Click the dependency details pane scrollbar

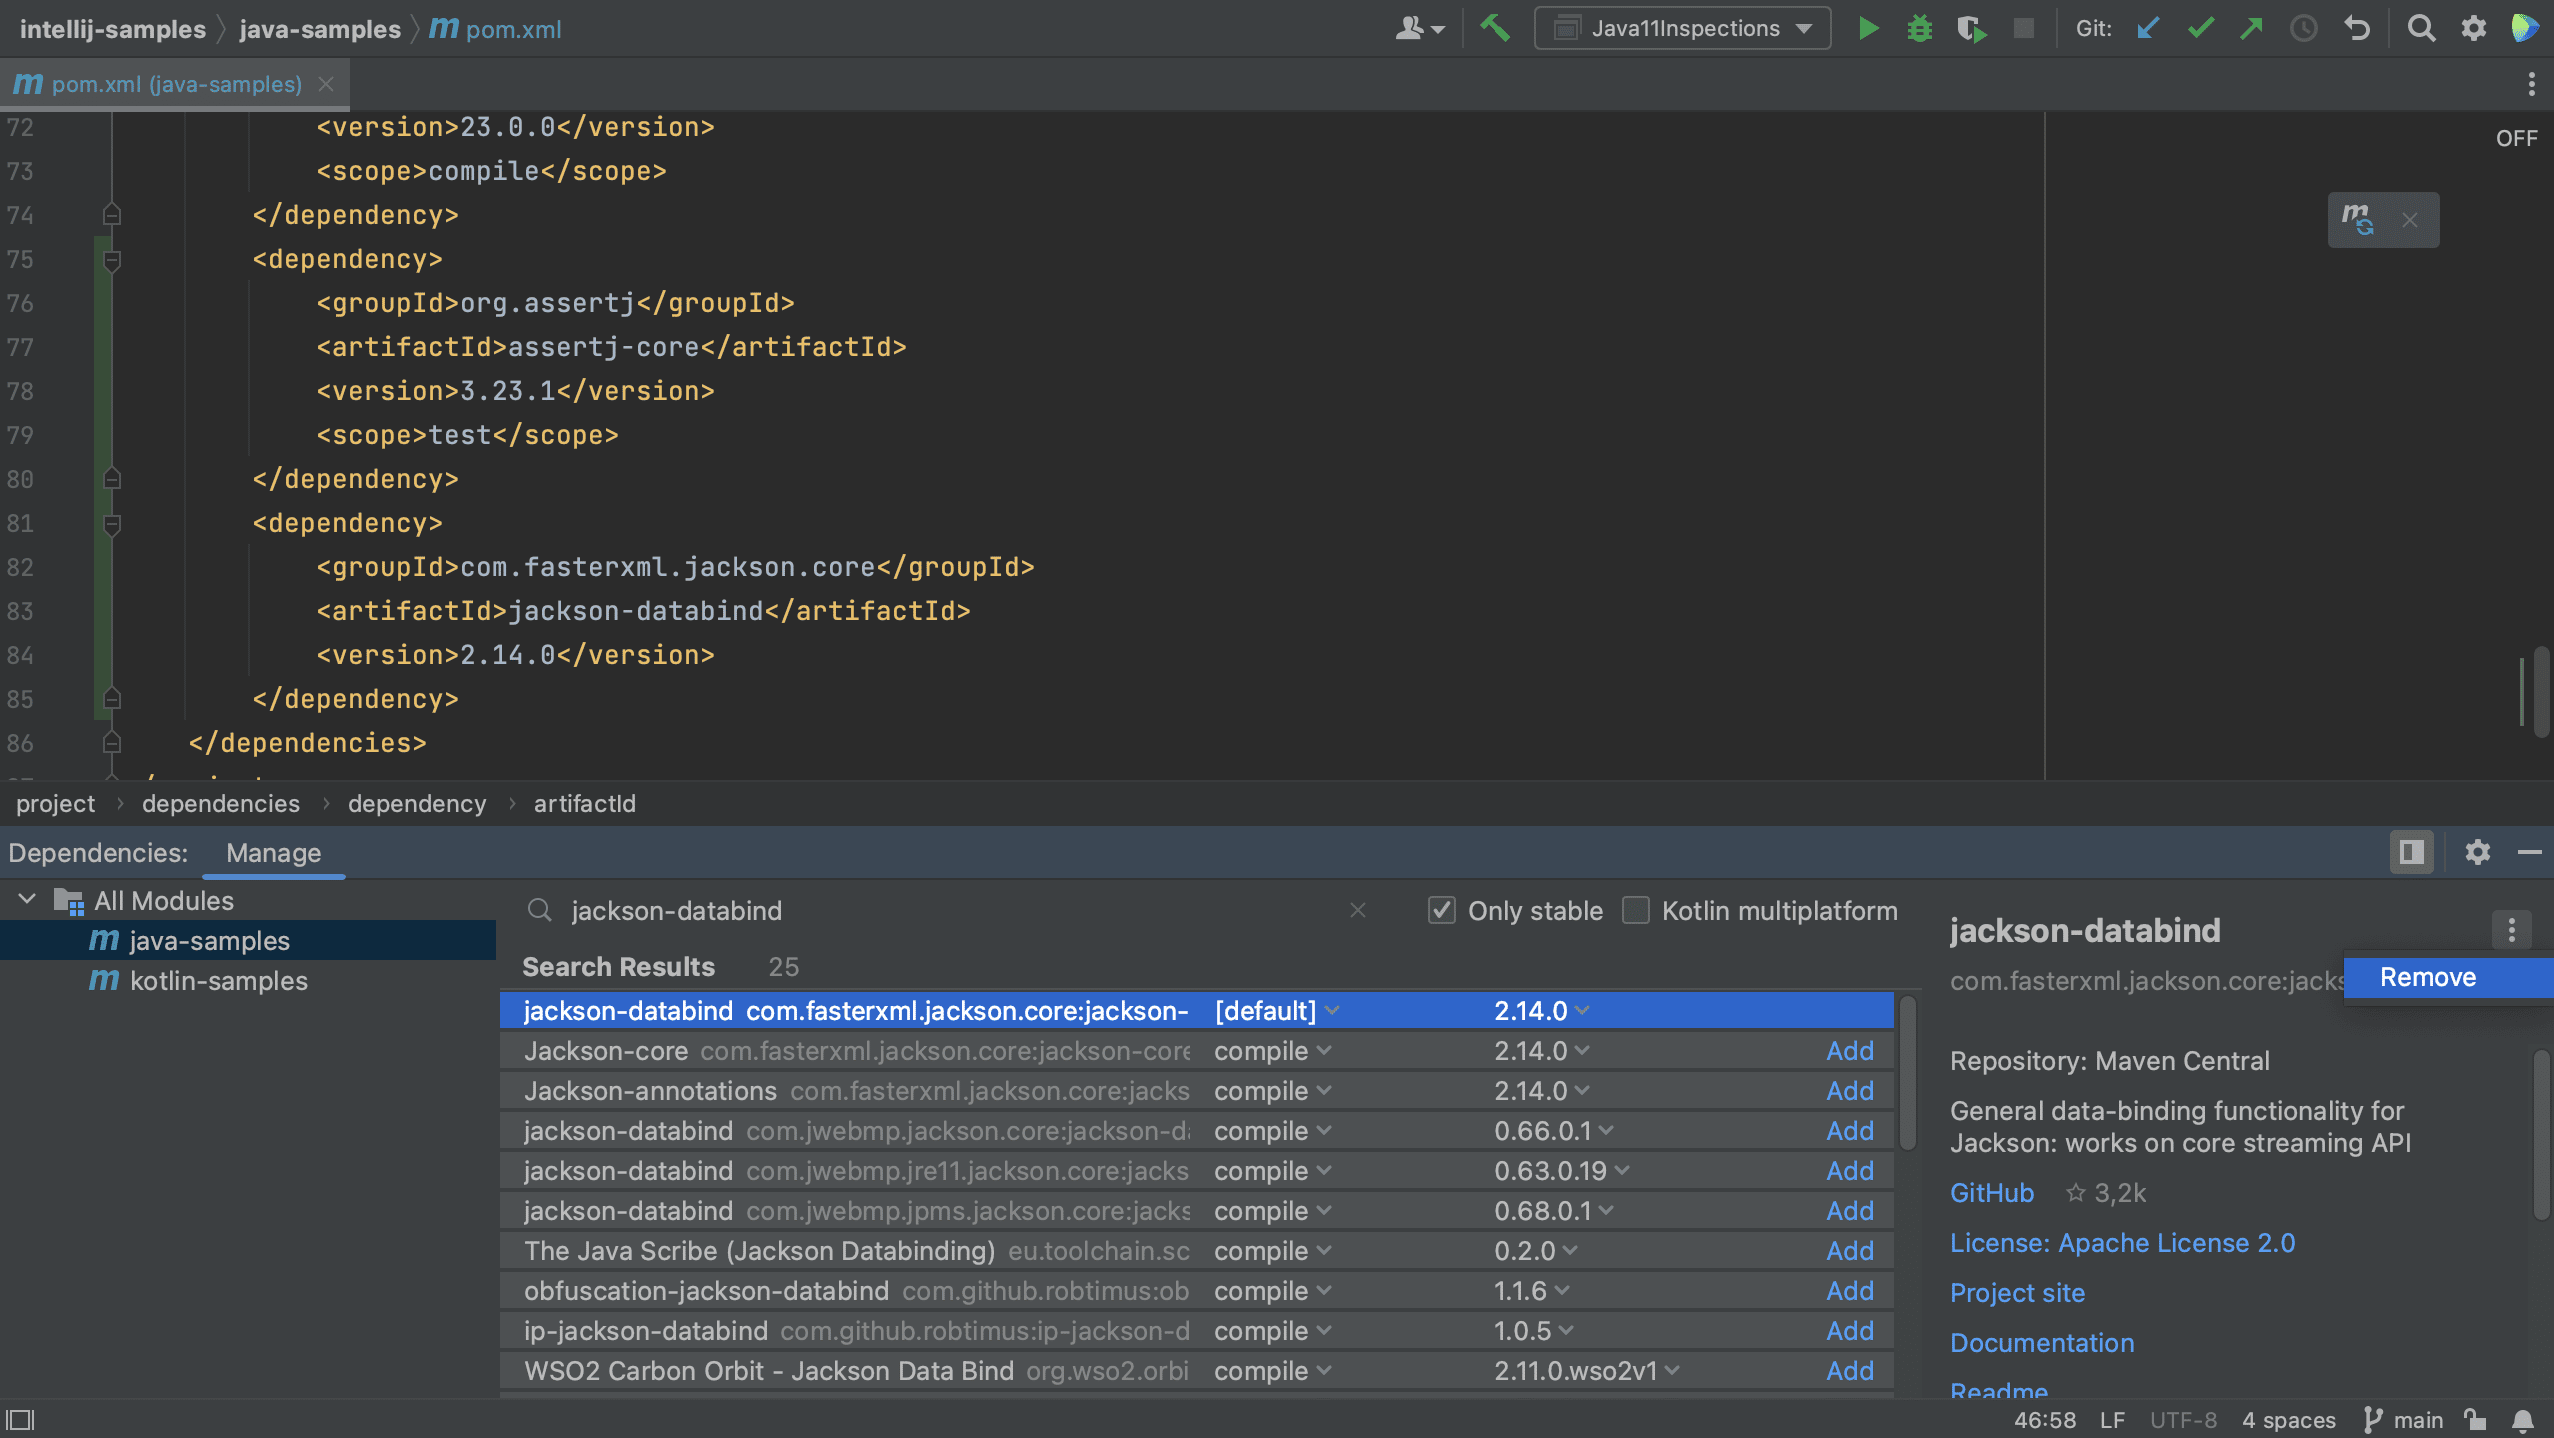2541,1134
